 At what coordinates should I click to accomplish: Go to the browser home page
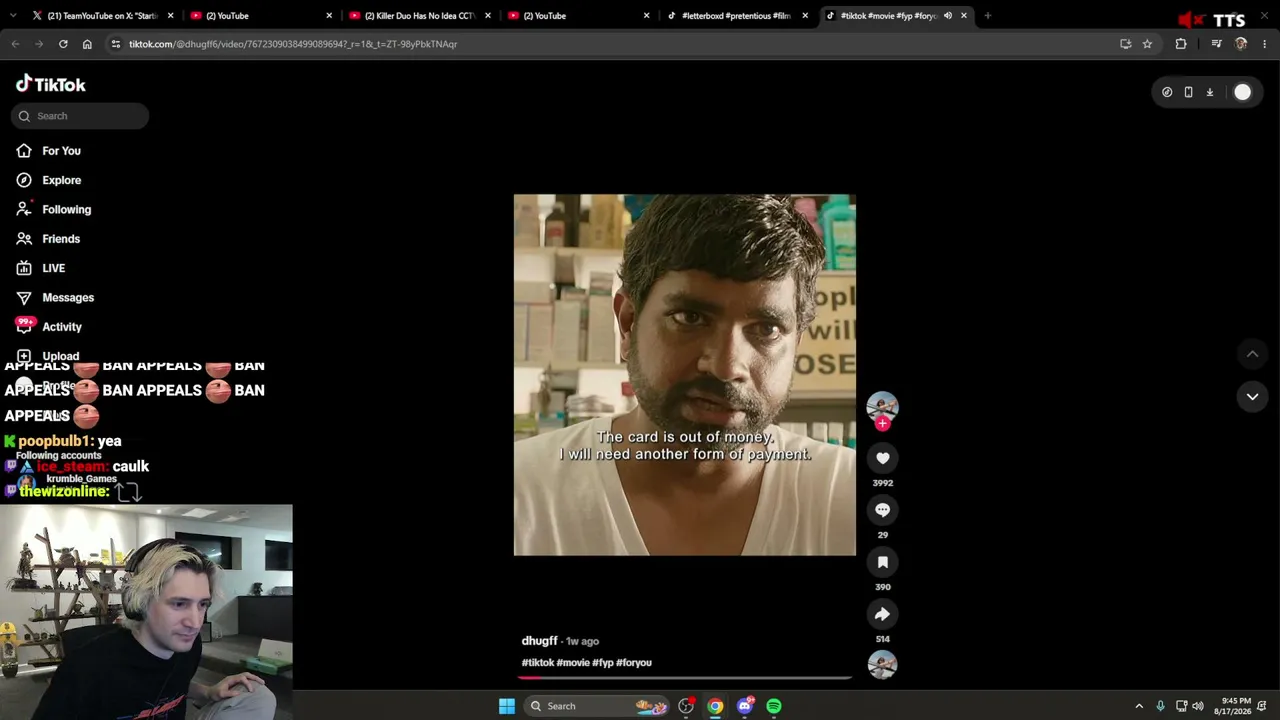[87, 44]
